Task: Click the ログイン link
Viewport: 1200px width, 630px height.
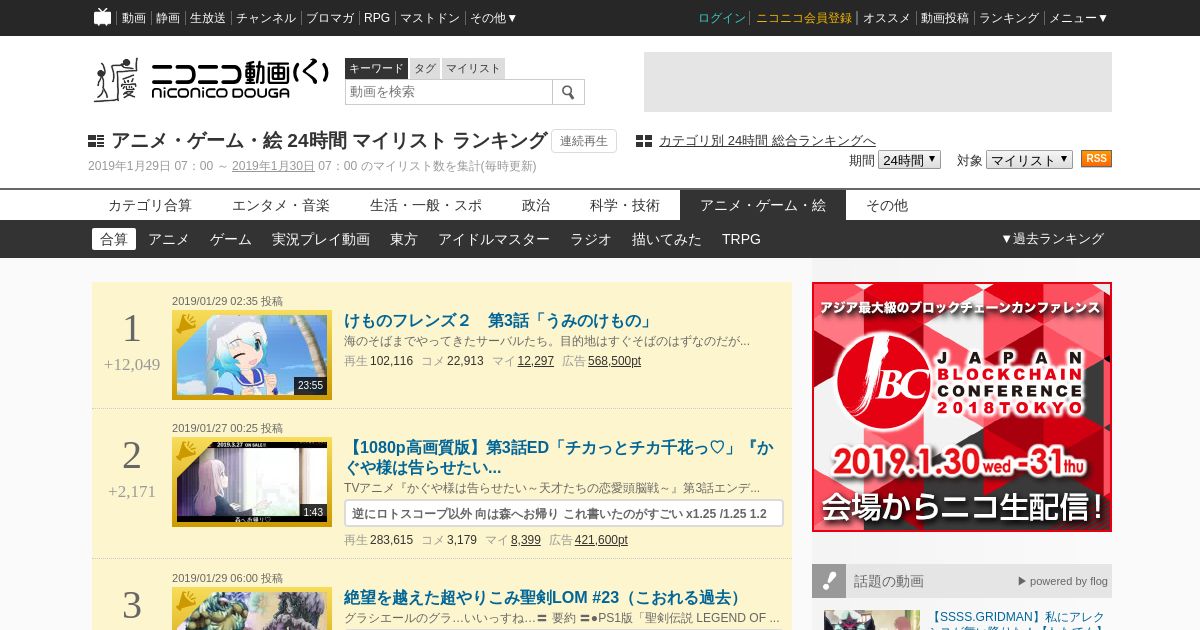Action: (x=722, y=18)
